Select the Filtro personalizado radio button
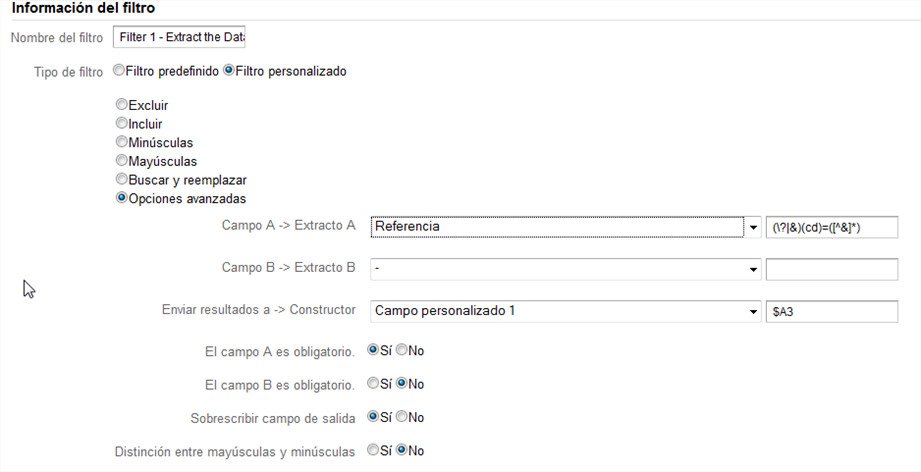The width and height of the screenshot is (921, 472). [x=229, y=70]
